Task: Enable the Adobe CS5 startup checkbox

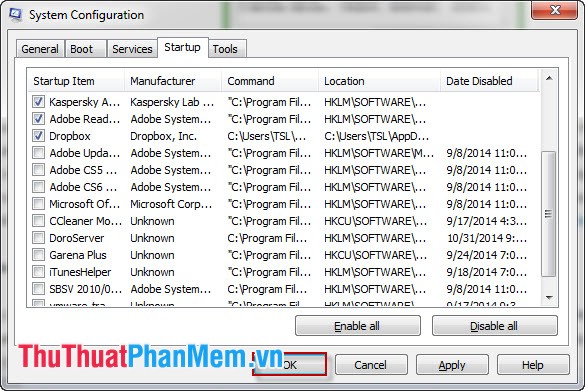Action: [x=38, y=170]
